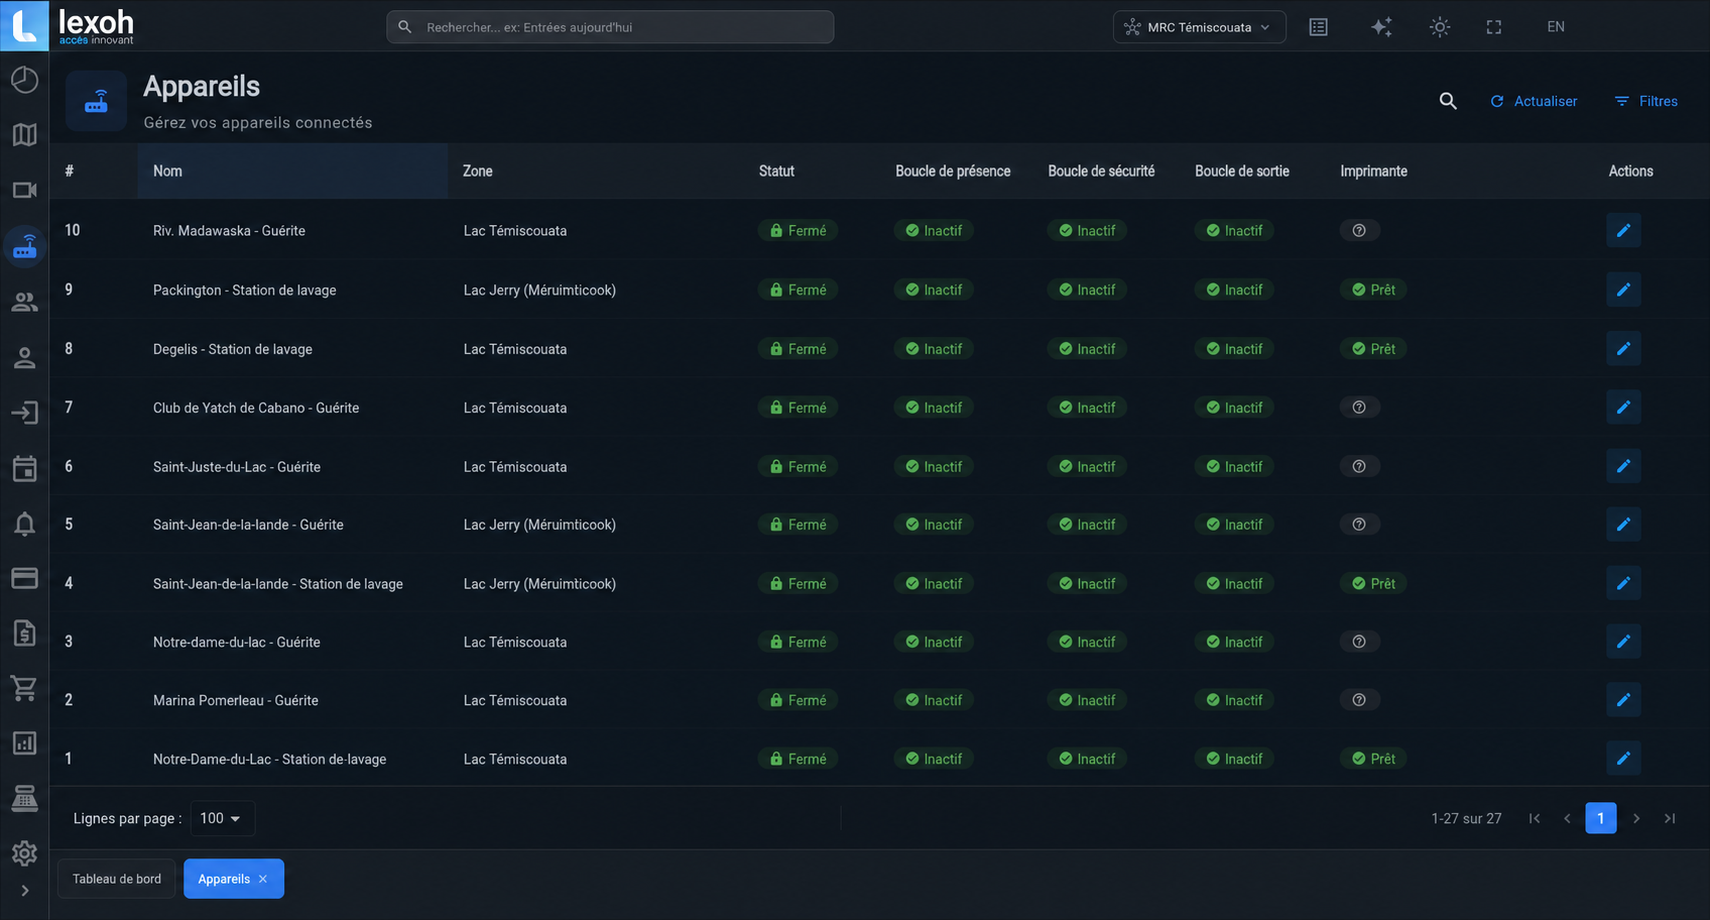Open the user groups icon in sidebar
1710x920 pixels.
[x=24, y=302]
